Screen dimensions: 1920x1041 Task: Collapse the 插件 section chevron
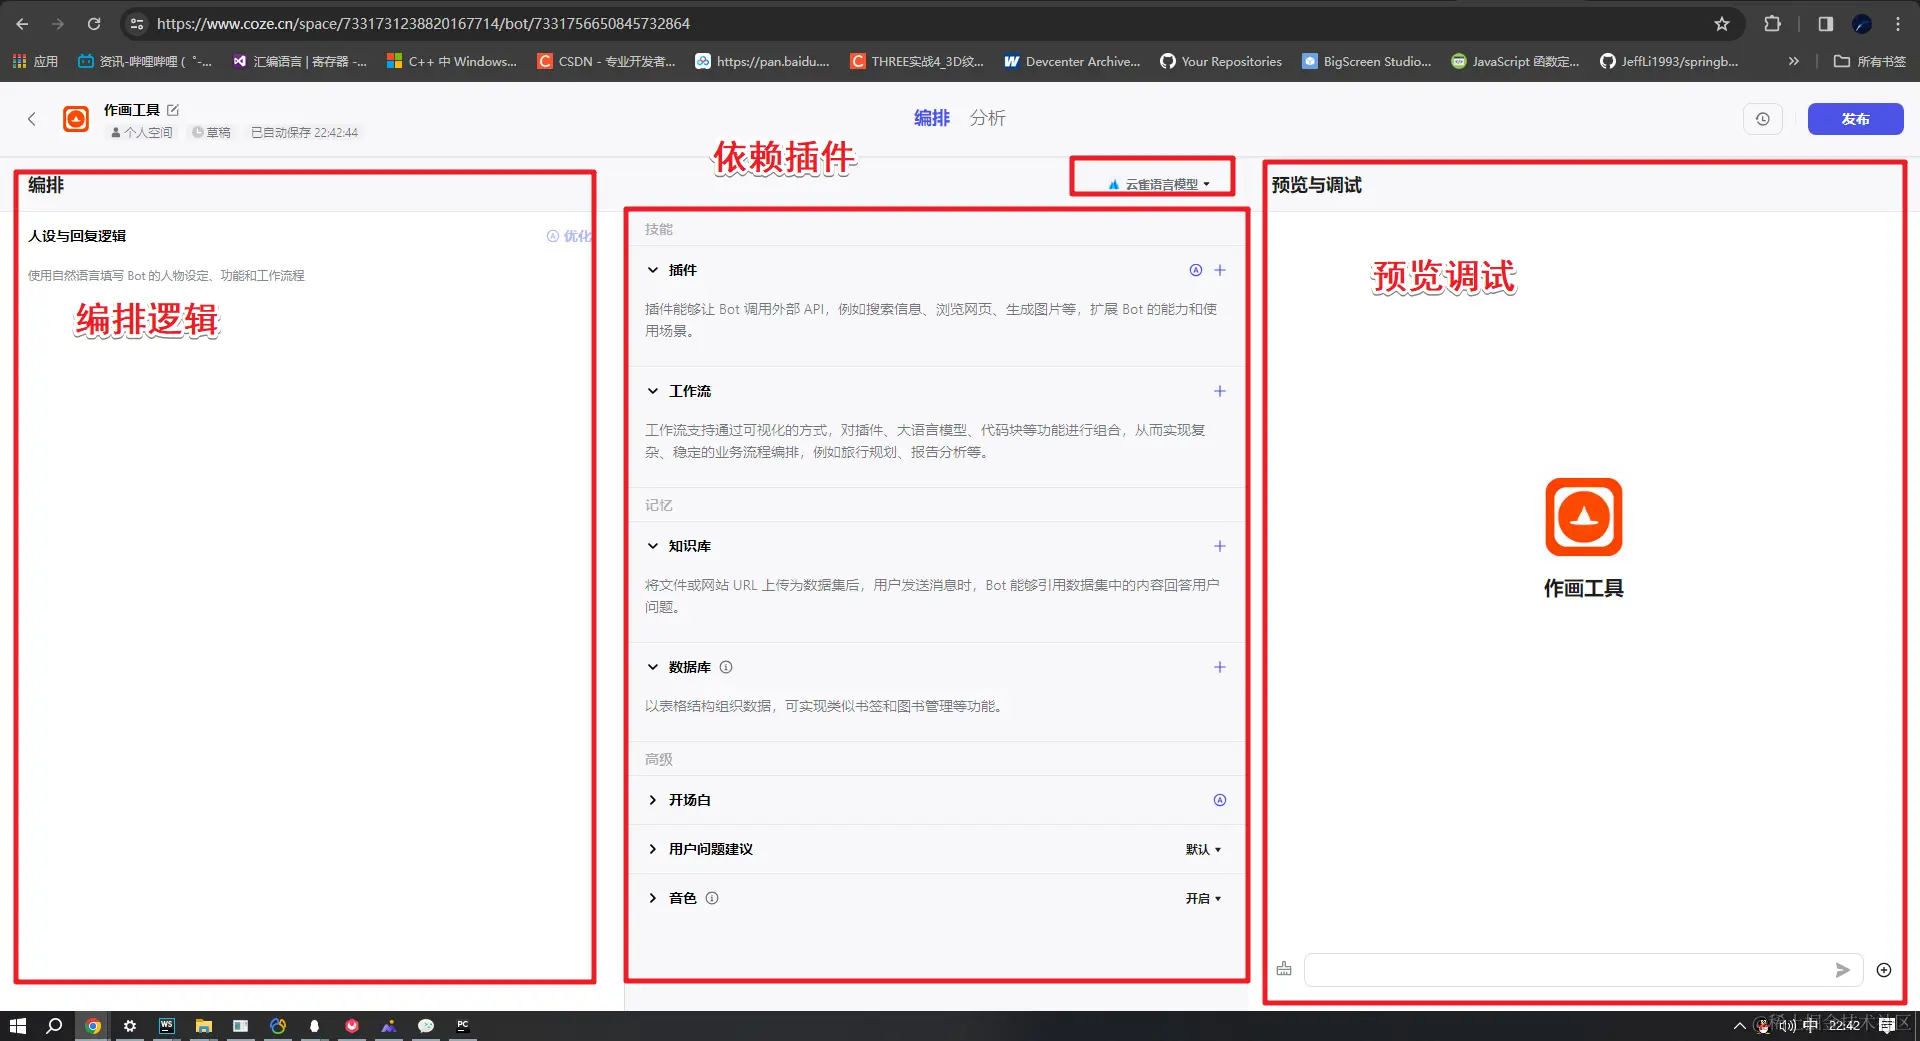point(653,270)
